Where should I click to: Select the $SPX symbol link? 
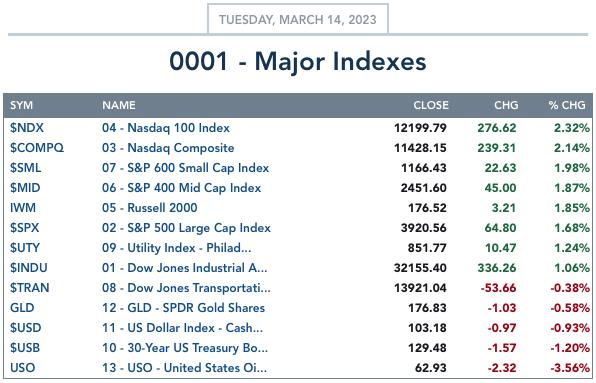tap(24, 228)
